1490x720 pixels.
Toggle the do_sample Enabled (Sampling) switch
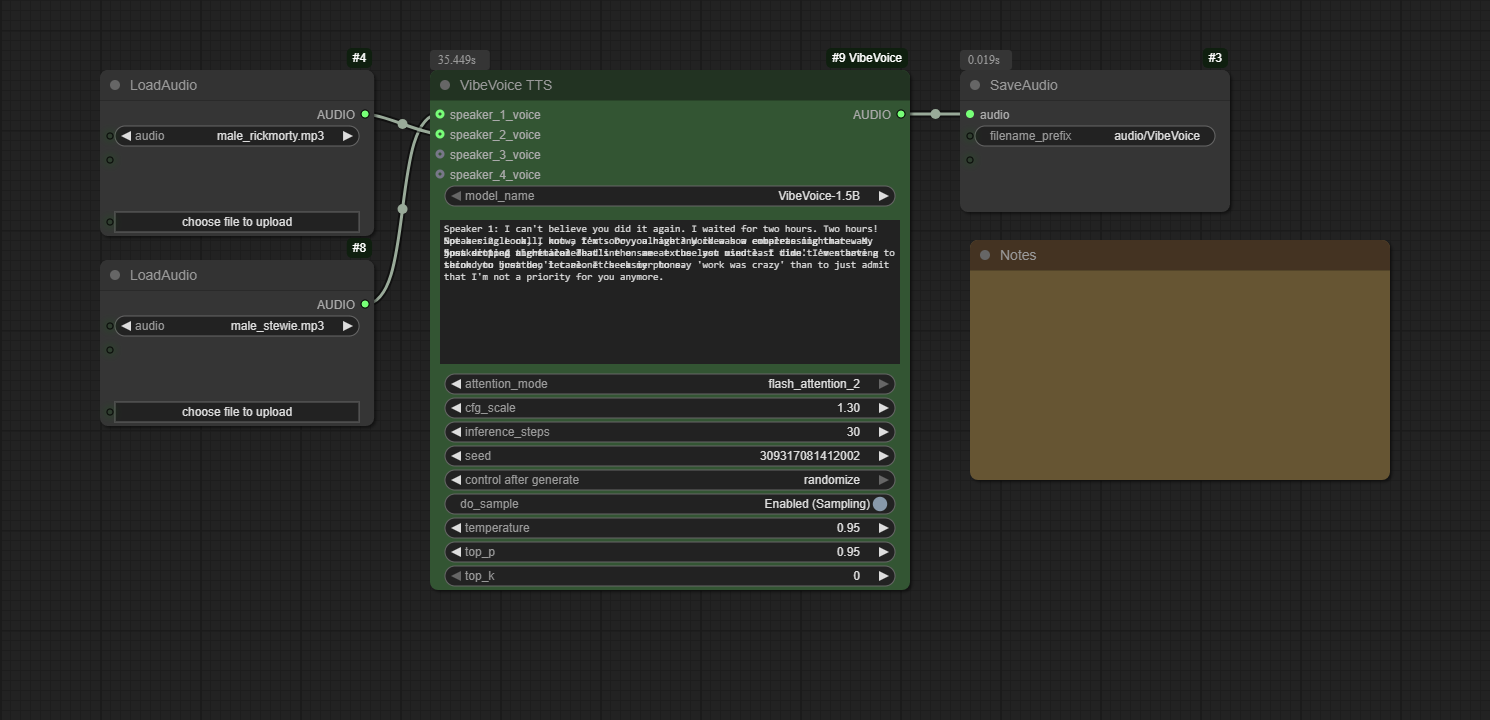pos(879,504)
